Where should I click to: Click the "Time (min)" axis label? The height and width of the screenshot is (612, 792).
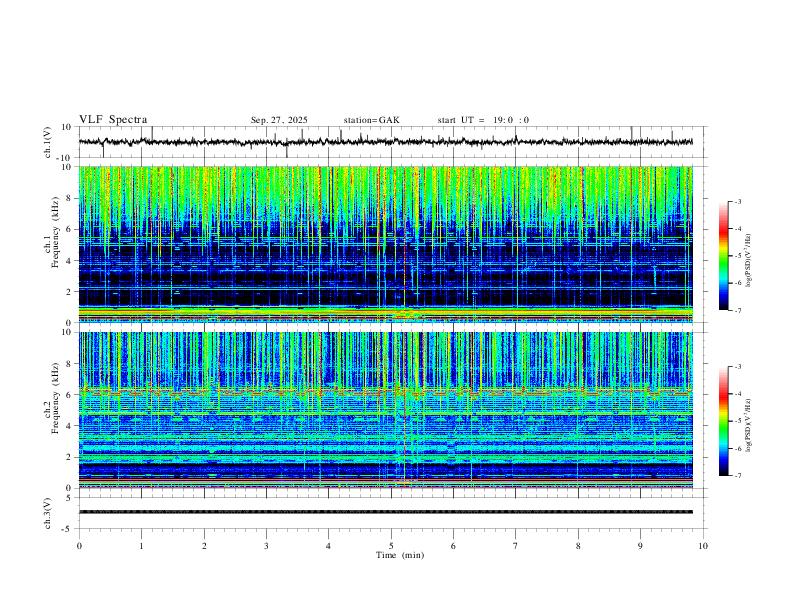(x=400, y=555)
